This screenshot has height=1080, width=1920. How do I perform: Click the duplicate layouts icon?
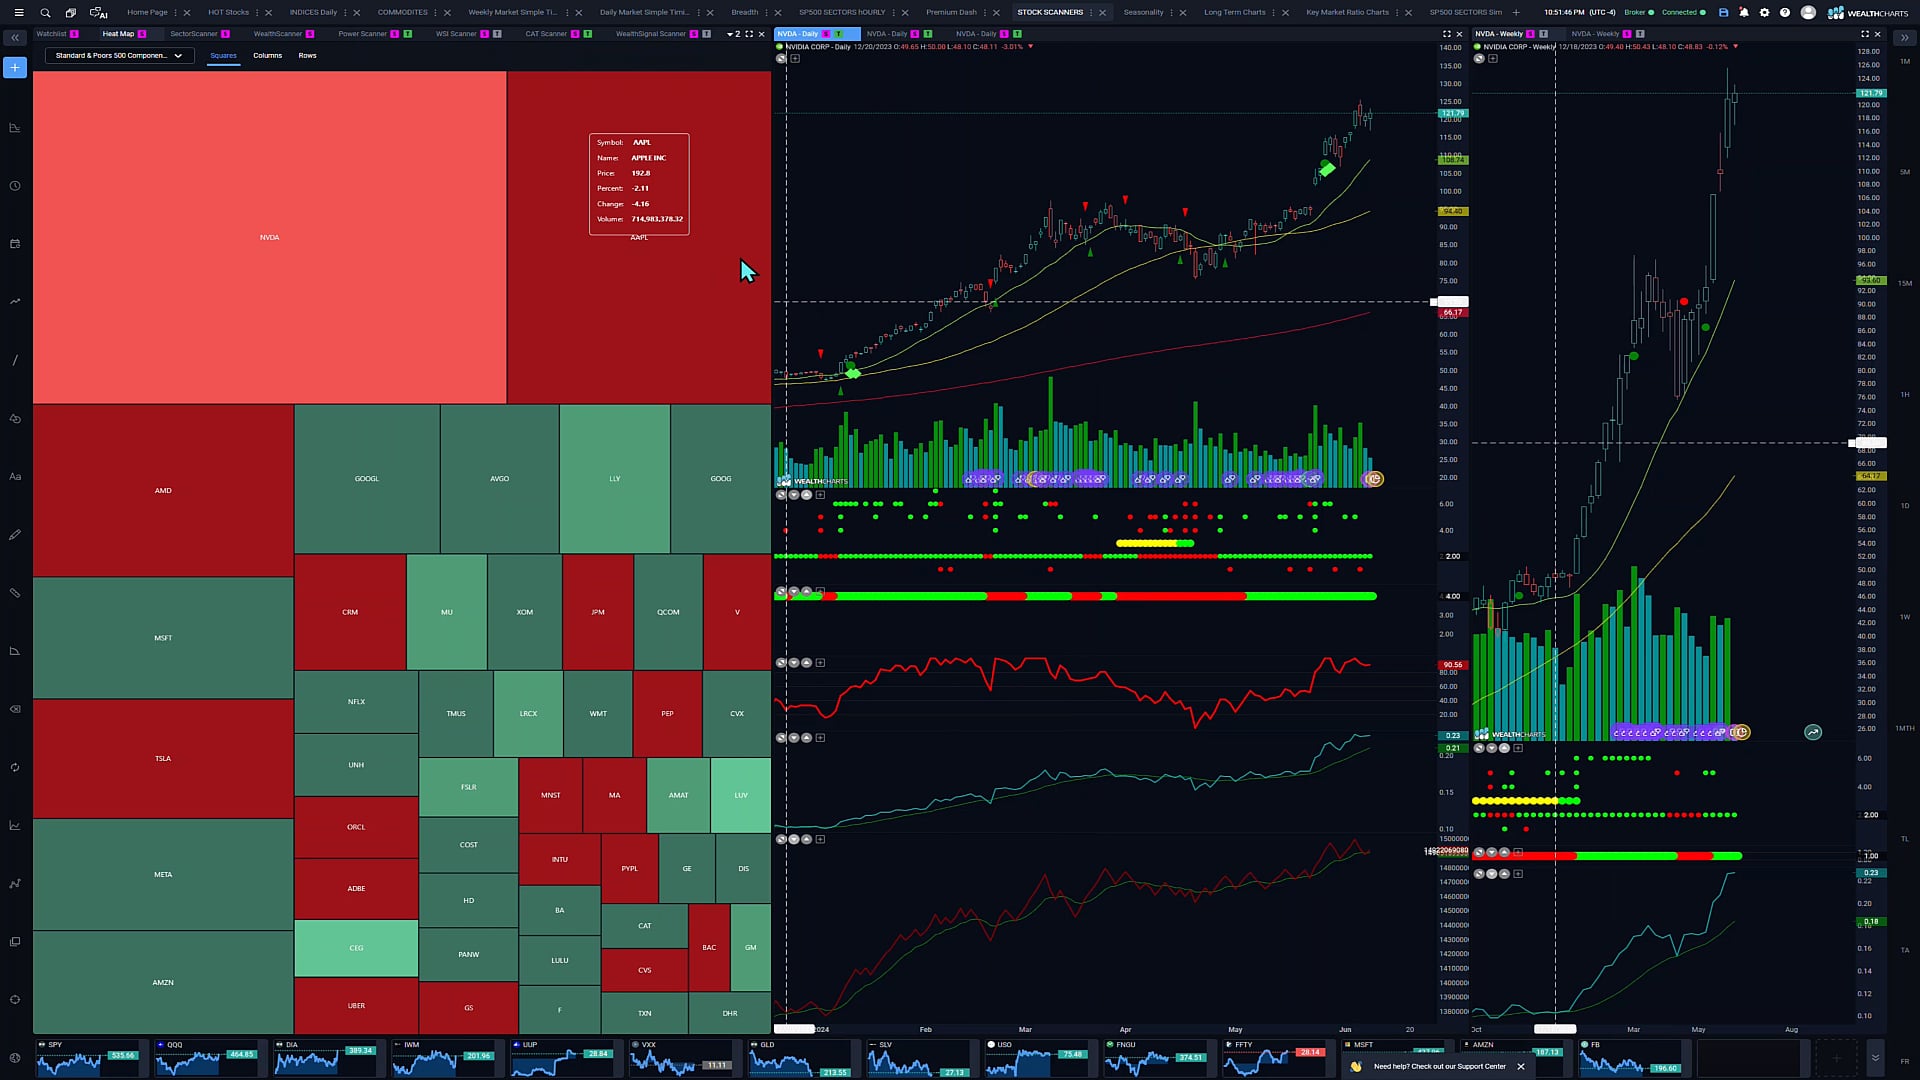click(70, 13)
